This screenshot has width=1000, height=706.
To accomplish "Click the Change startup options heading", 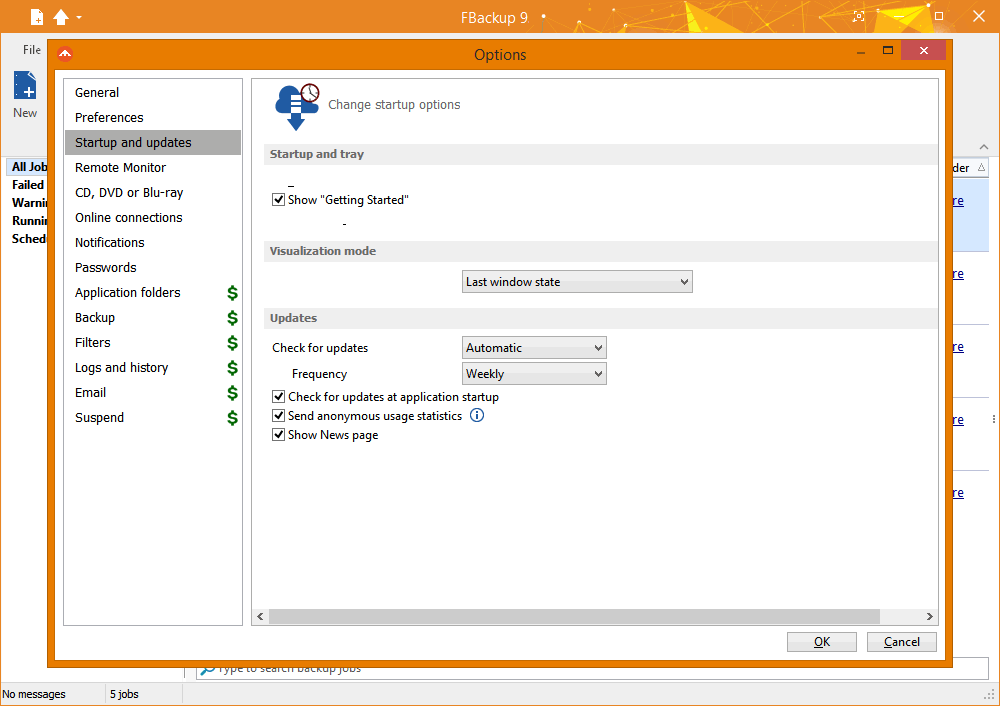I will [394, 105].
